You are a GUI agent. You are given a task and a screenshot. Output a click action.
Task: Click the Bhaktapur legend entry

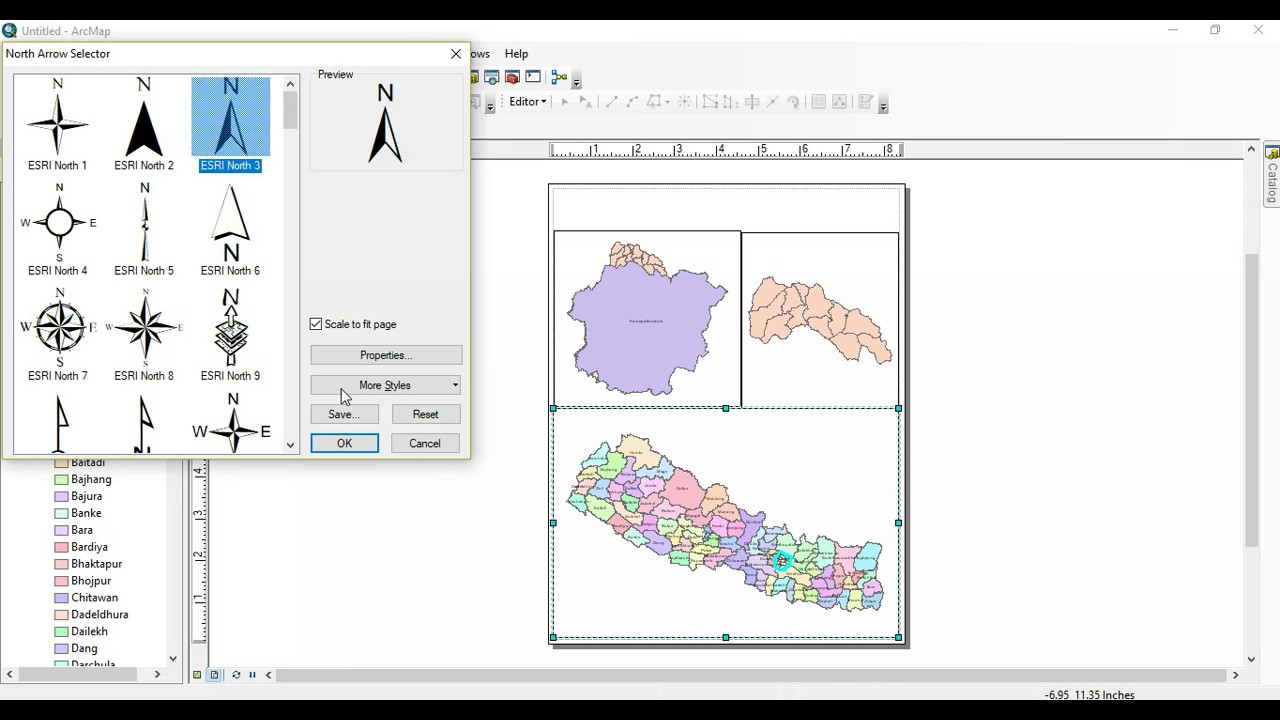click(97, 564)
